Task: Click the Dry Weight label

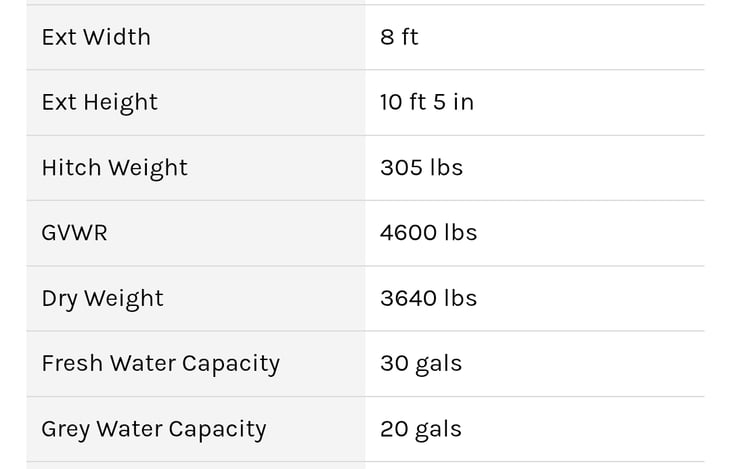Action: pyautogui.click(x=102, y=298)
